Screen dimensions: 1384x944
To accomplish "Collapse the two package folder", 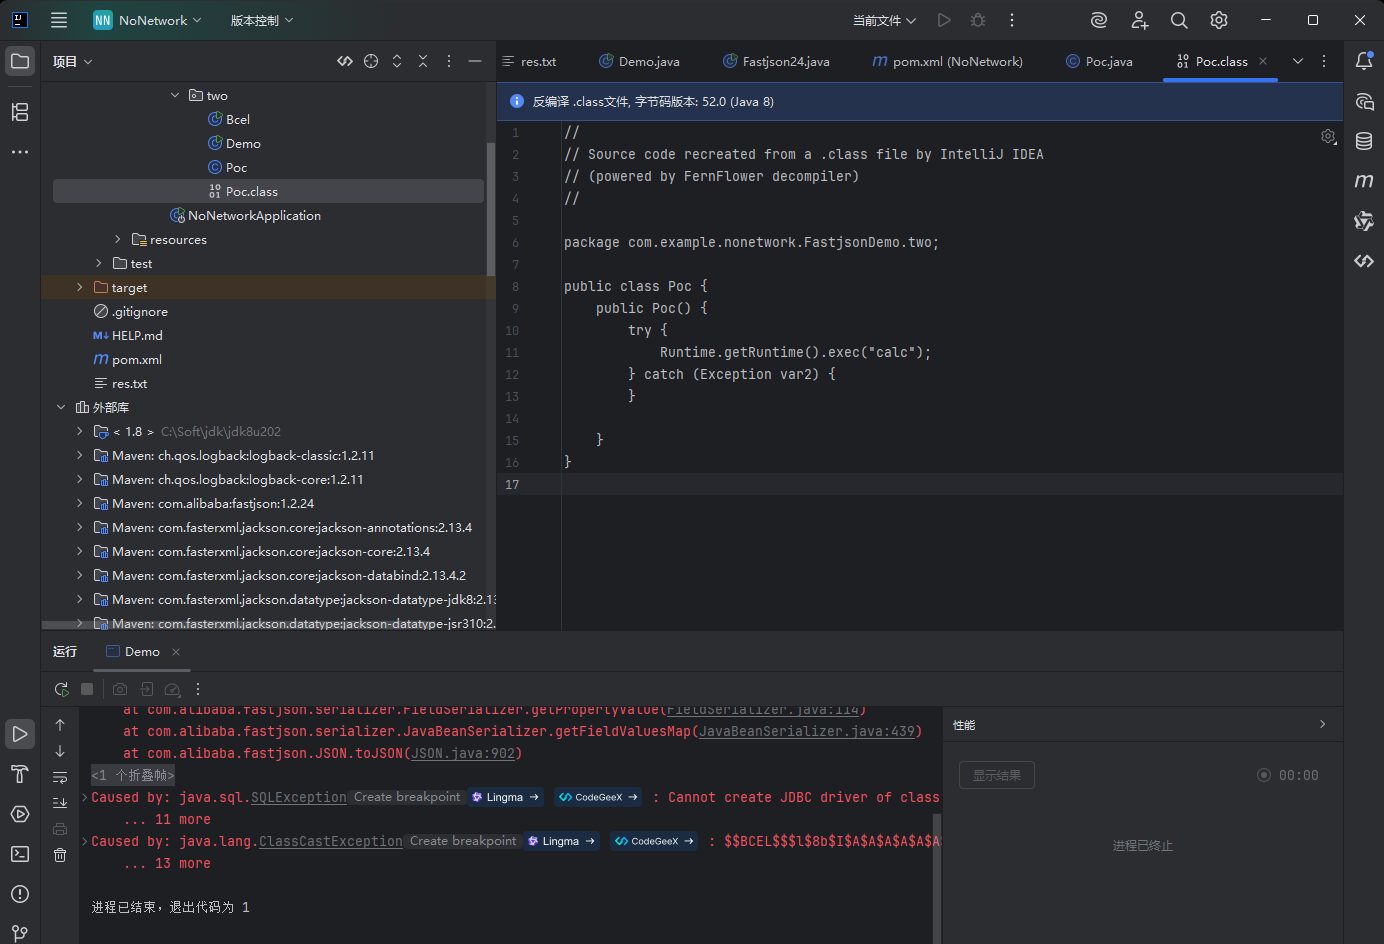I will pos(175,95).
